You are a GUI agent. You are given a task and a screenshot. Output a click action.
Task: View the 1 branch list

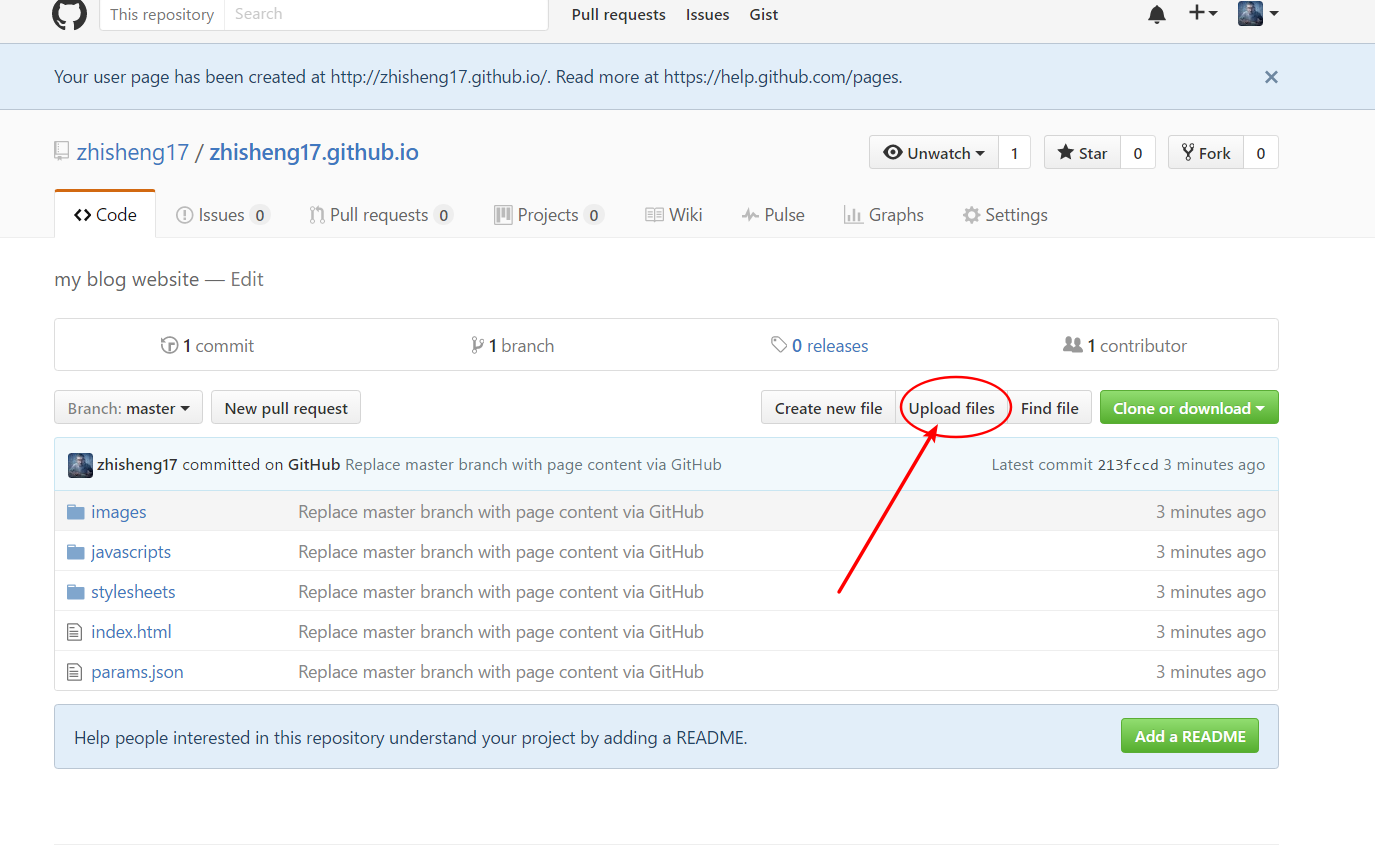point(512,345)
